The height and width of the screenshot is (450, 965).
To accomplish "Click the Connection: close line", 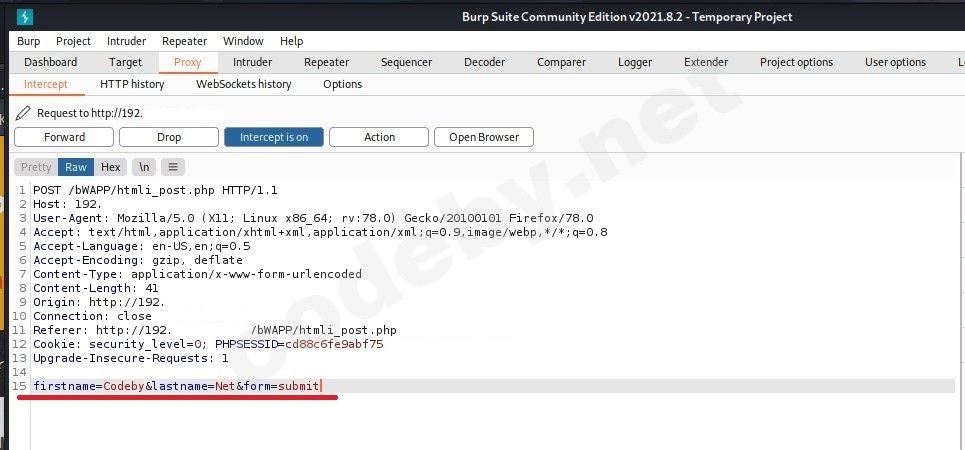I will [92, 316].
